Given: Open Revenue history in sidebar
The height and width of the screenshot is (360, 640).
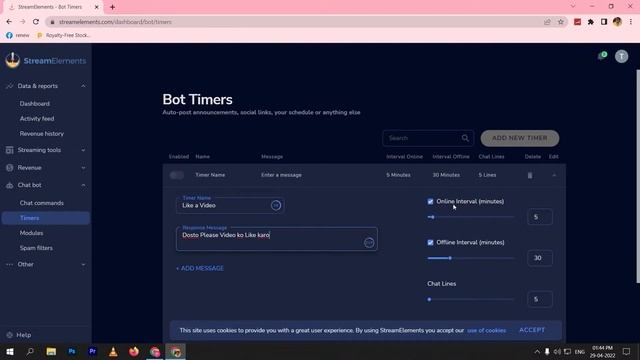Looking at the screenshot, I should pos(42,134).
